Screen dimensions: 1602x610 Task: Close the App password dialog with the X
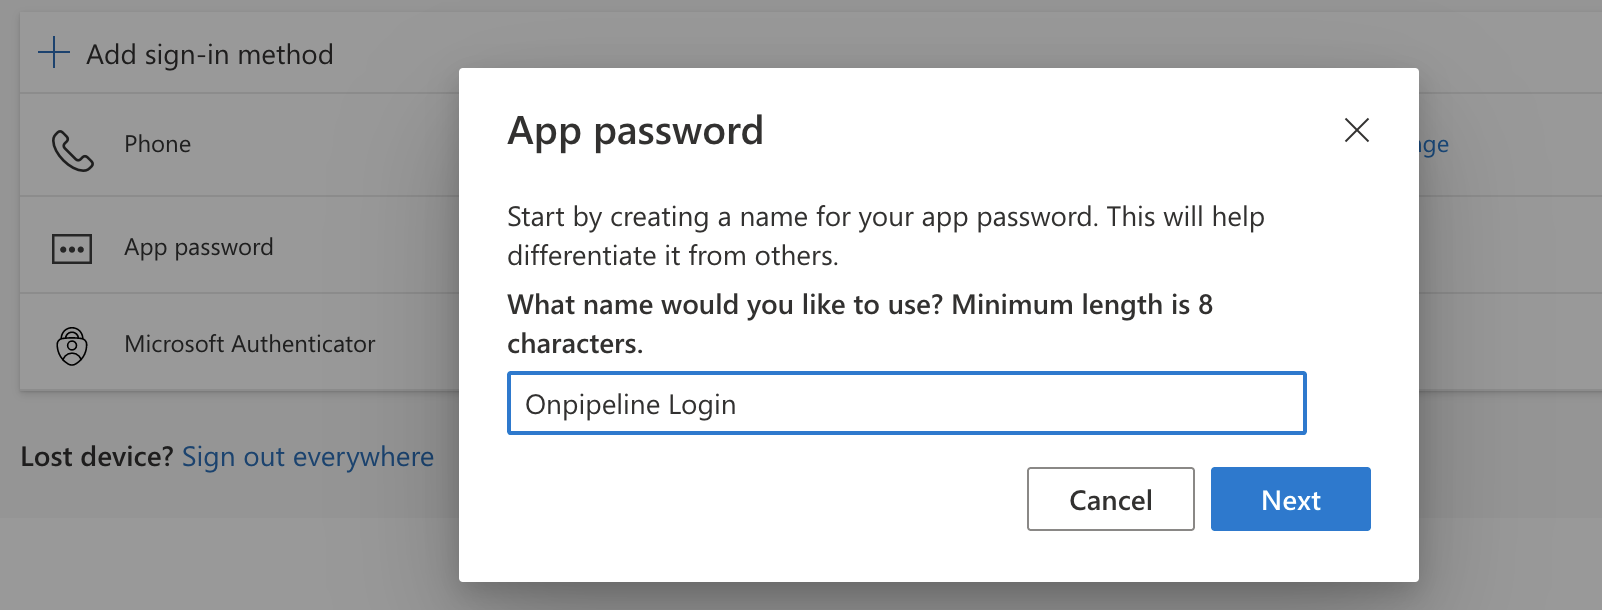(x=1356, y=130)
